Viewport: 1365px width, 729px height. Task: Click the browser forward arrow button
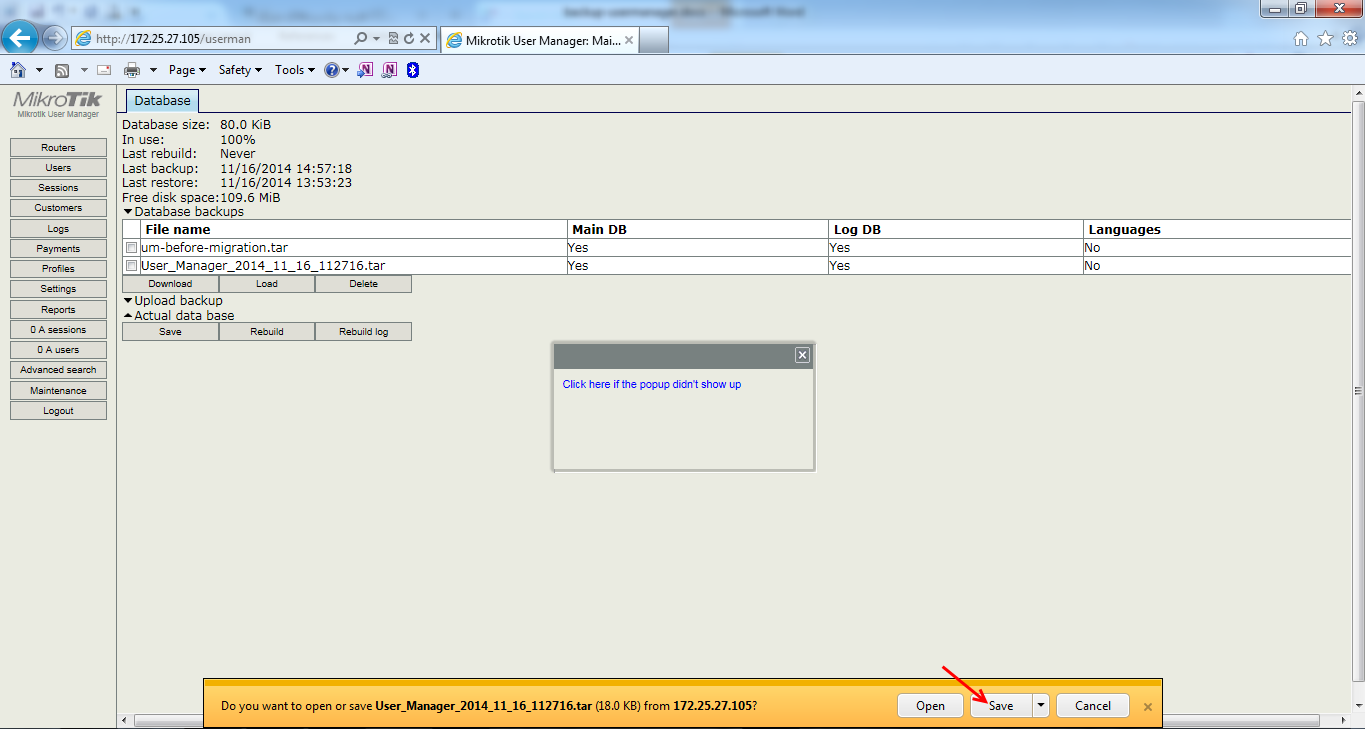click(55, 38)
